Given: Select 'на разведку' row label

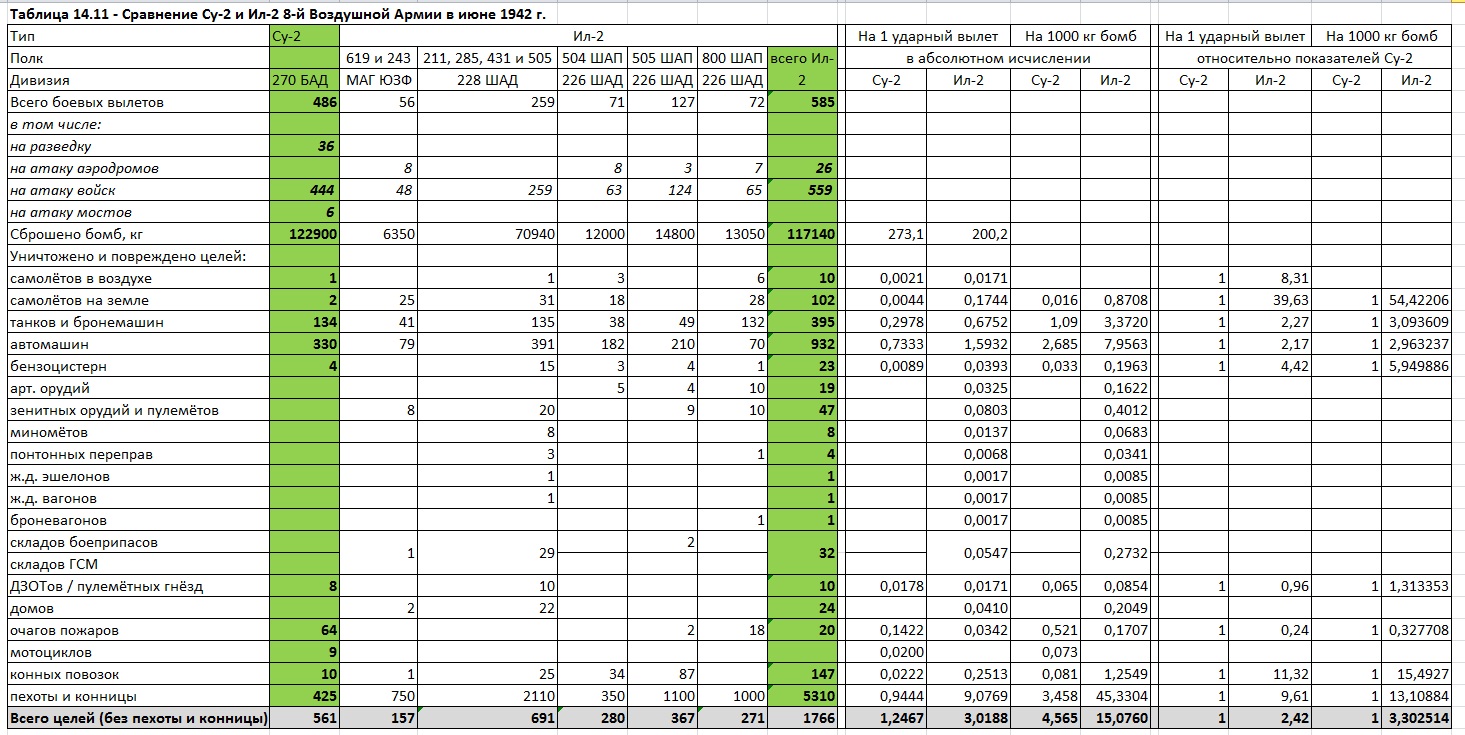Looking at the screenshot, I should coord(138,146).
